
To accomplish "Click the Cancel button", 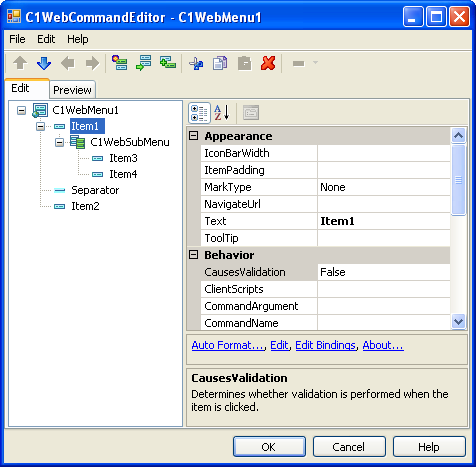I will 349,447.
